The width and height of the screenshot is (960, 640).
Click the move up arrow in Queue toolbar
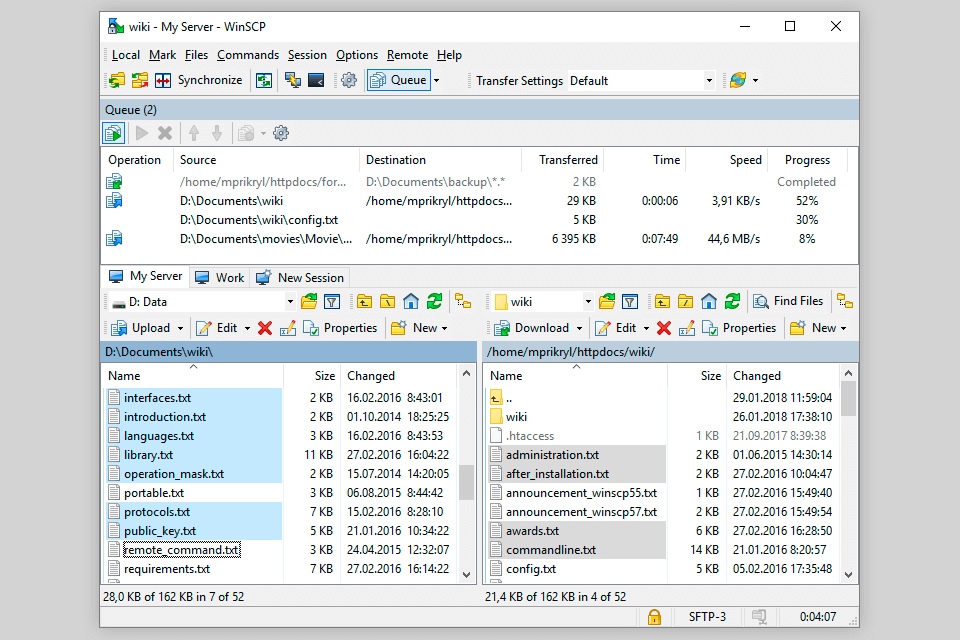pyautogui.click(x=194, y=133)
